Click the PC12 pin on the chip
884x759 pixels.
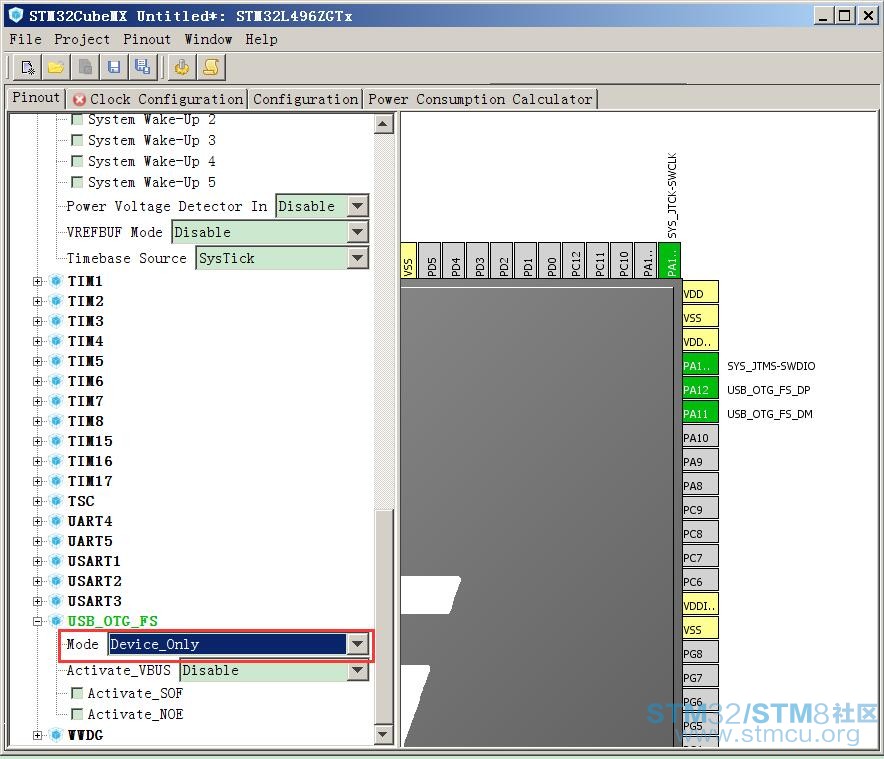tap(576, 261)
